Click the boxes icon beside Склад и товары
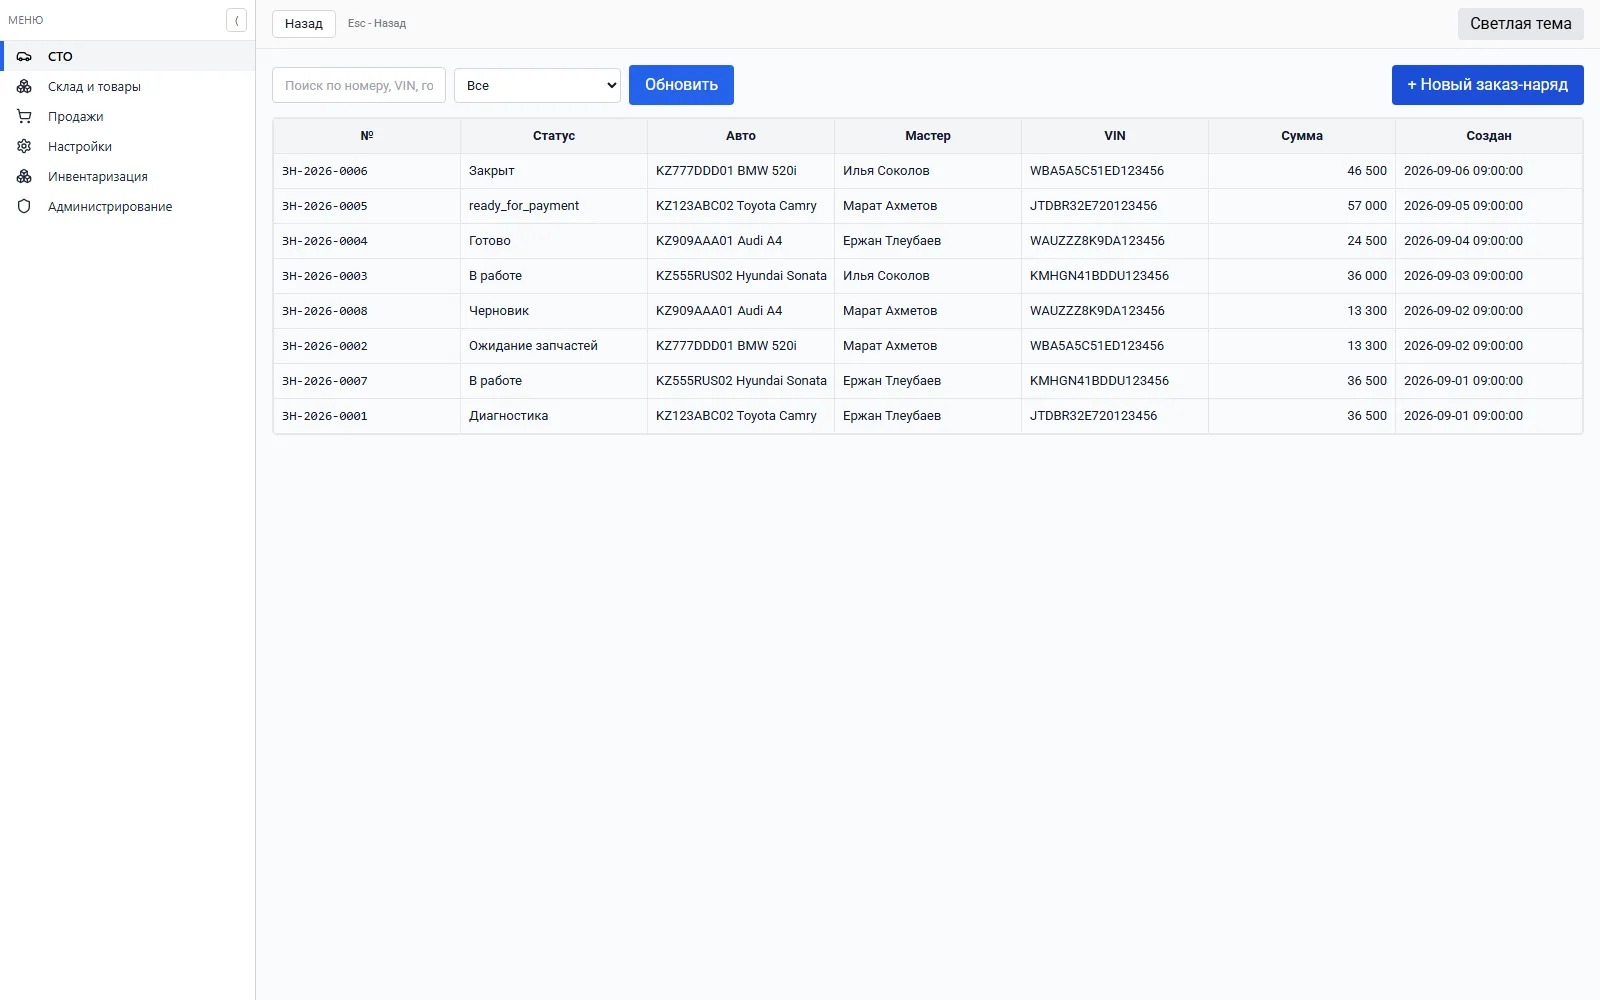Viewport: 1600px width, 1000px height. 24,86
